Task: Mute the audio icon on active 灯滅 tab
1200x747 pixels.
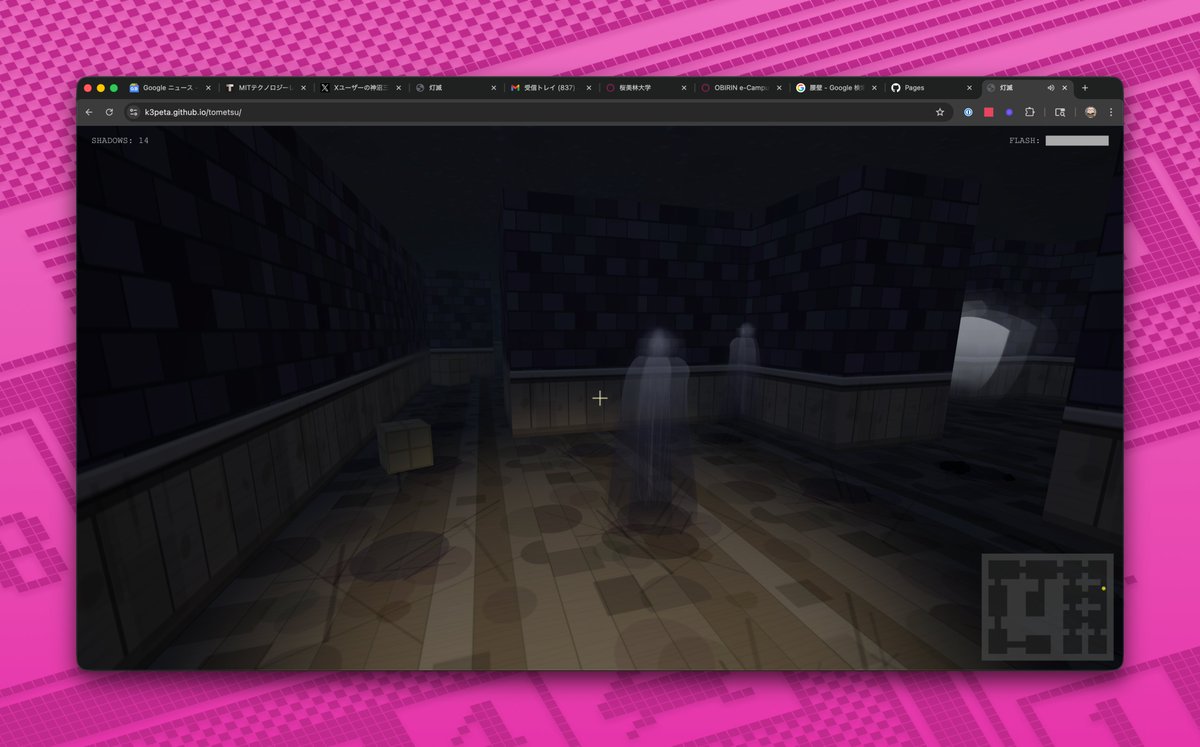Action: click(1050, 88)
